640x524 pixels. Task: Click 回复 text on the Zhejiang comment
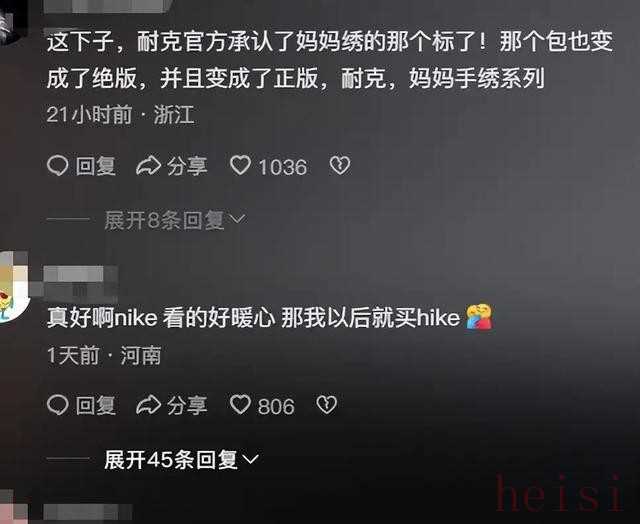tap(96, 166)
